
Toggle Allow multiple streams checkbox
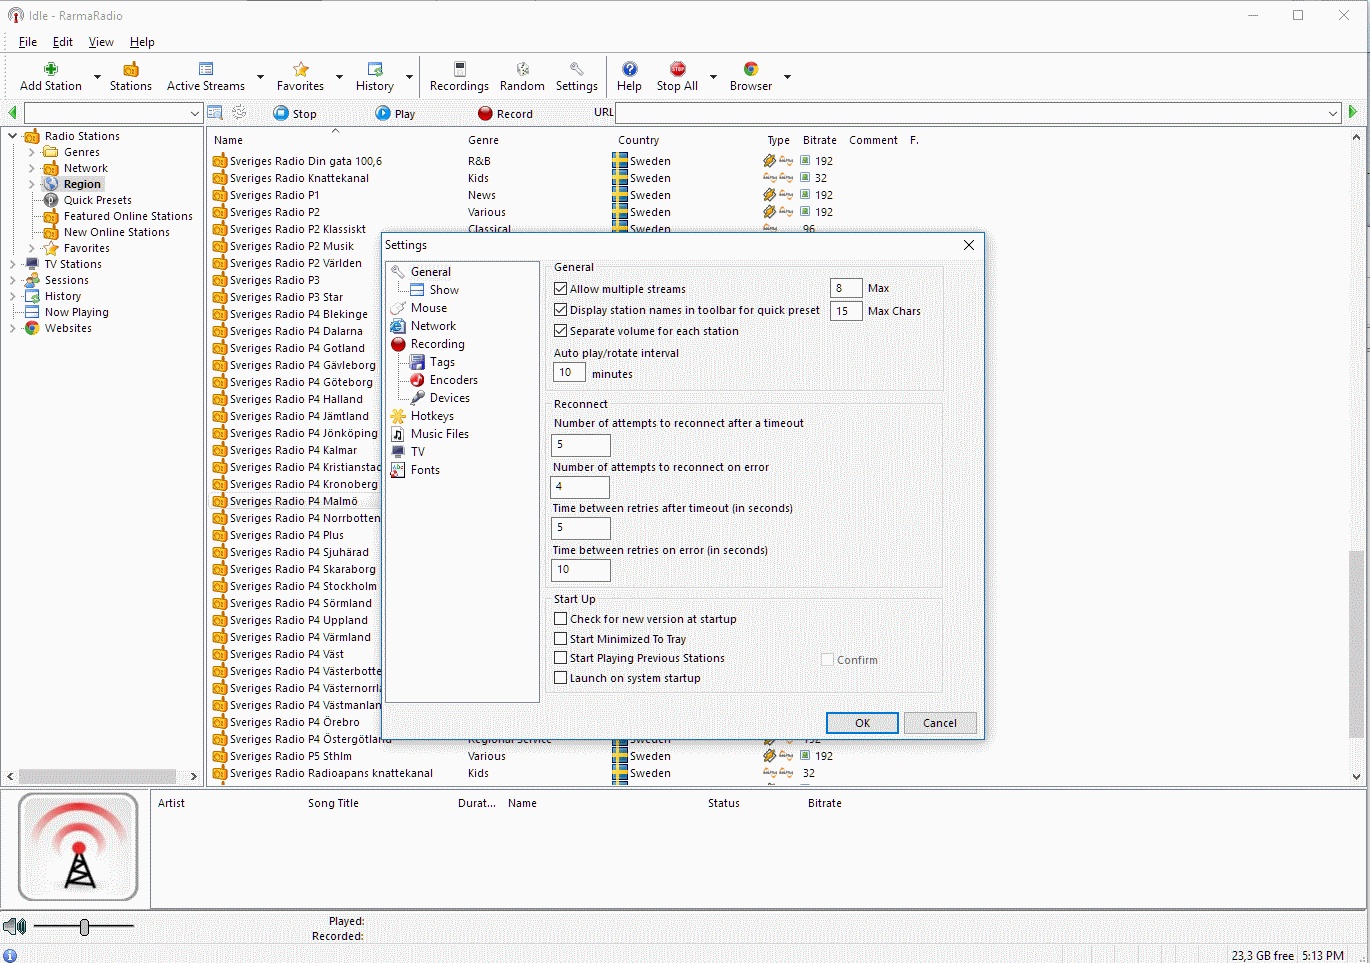click(x=561, y=289)
